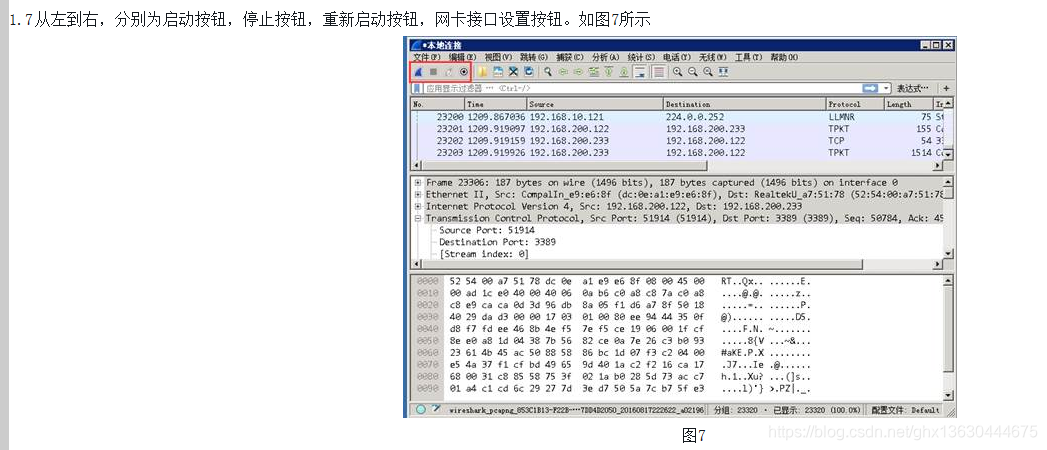The width and height of the screenshot is (1047, 450).
Task: Go back to previous packet
Action: point(563,71)
